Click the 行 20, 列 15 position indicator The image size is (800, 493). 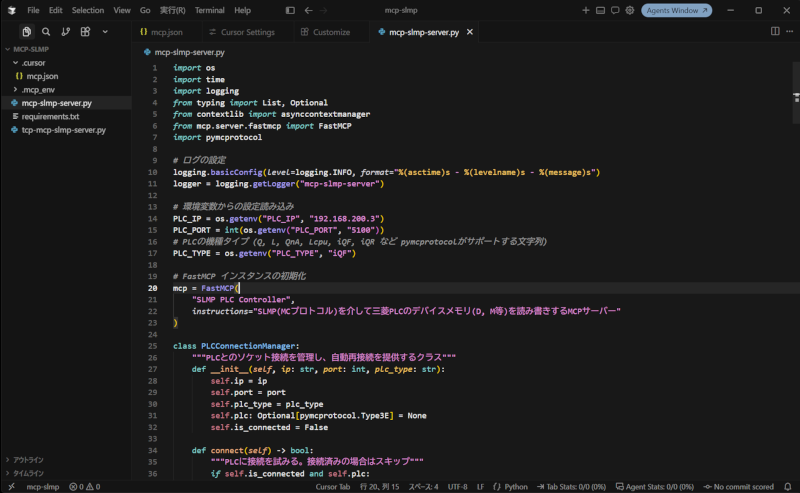click(x=380, y=487)
